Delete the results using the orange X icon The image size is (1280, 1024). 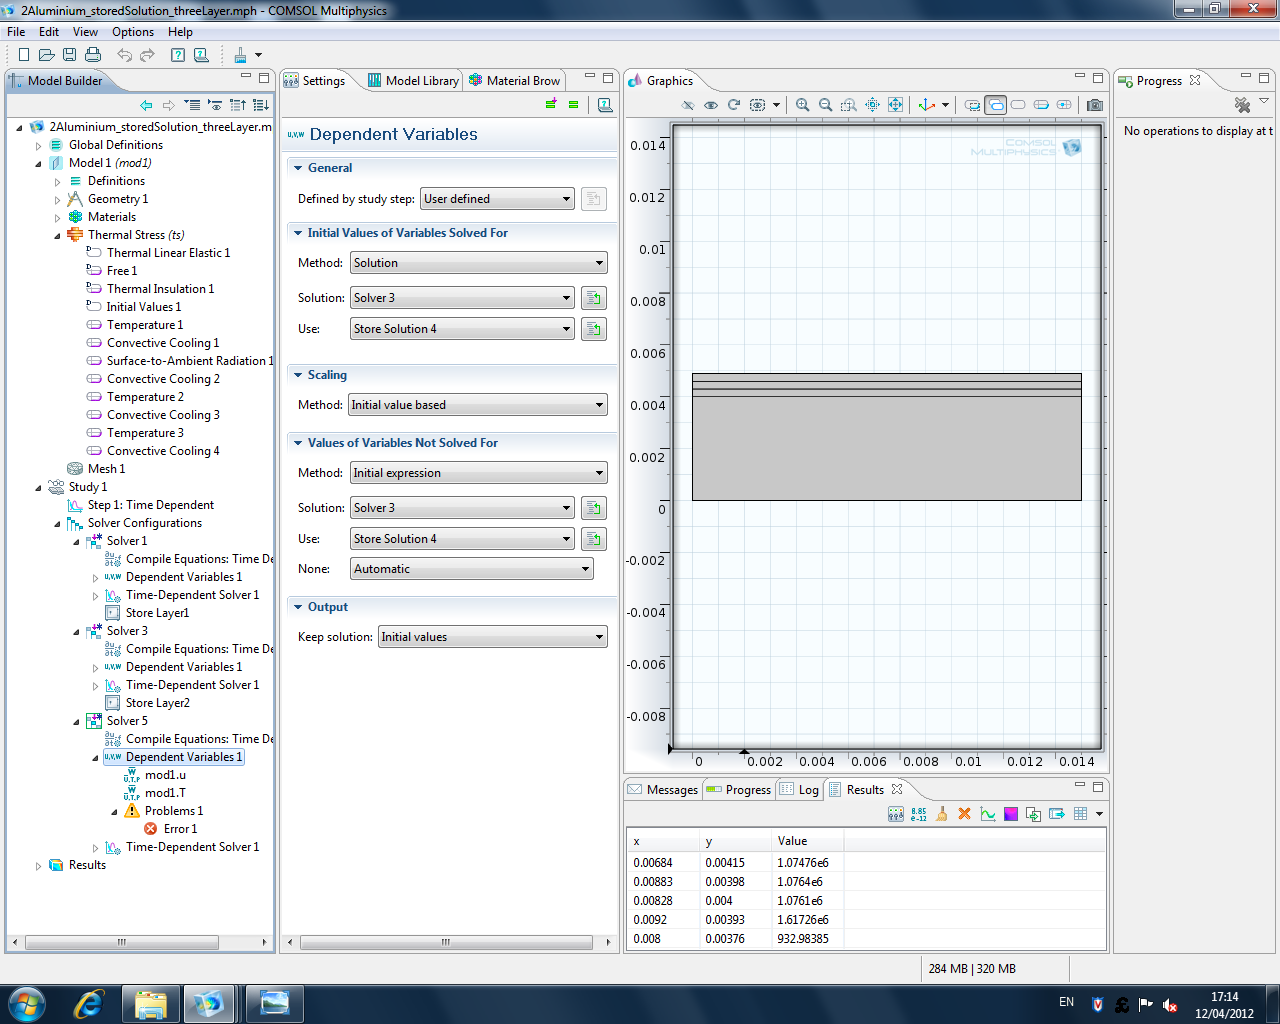964,814
